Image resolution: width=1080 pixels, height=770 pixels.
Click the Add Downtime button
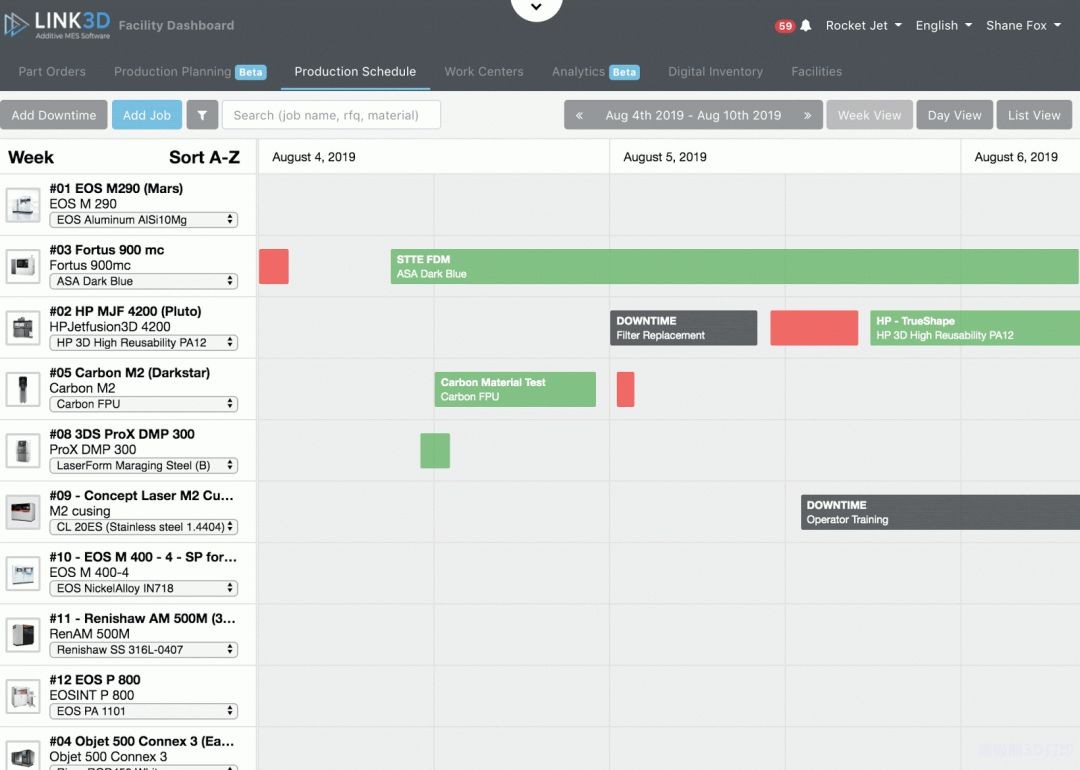pyautogui.click(x=54, y=115)
